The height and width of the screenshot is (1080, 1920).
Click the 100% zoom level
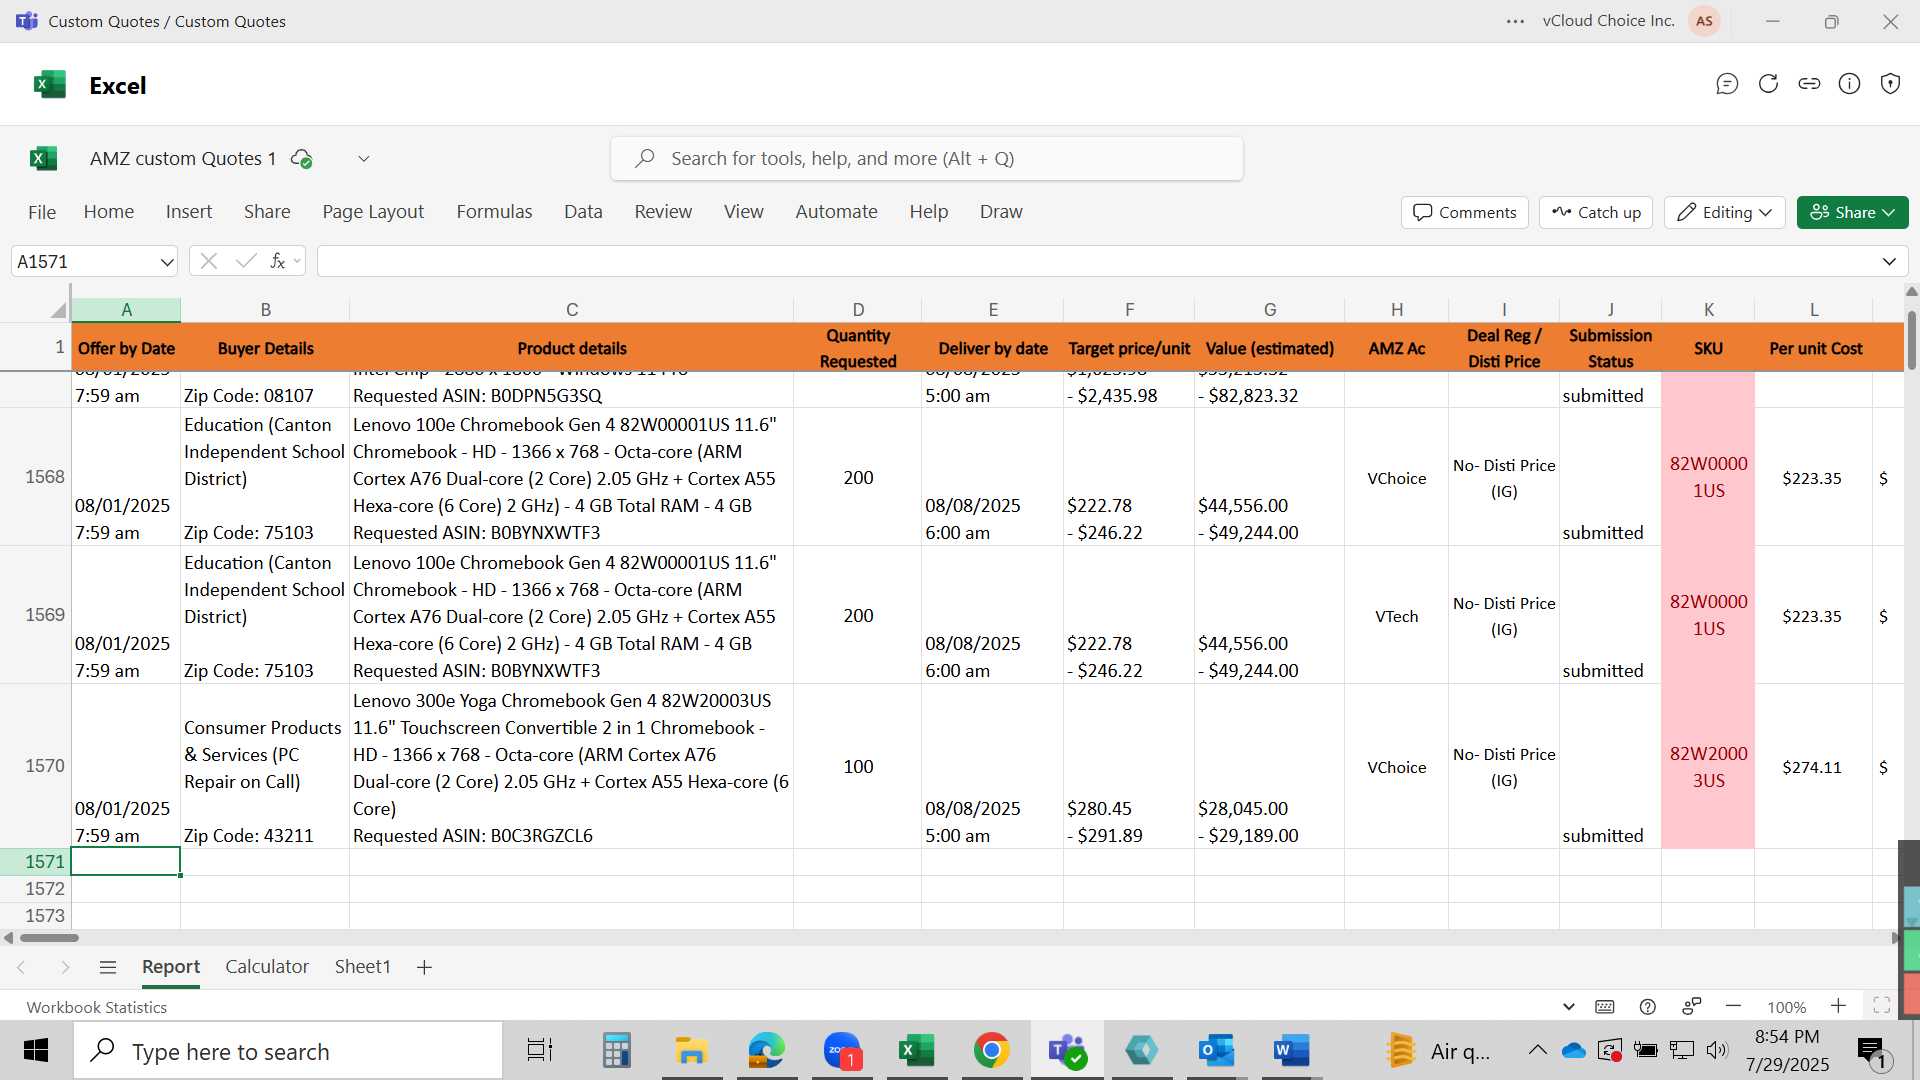pyautogui.click(x=1786, y=1007)
